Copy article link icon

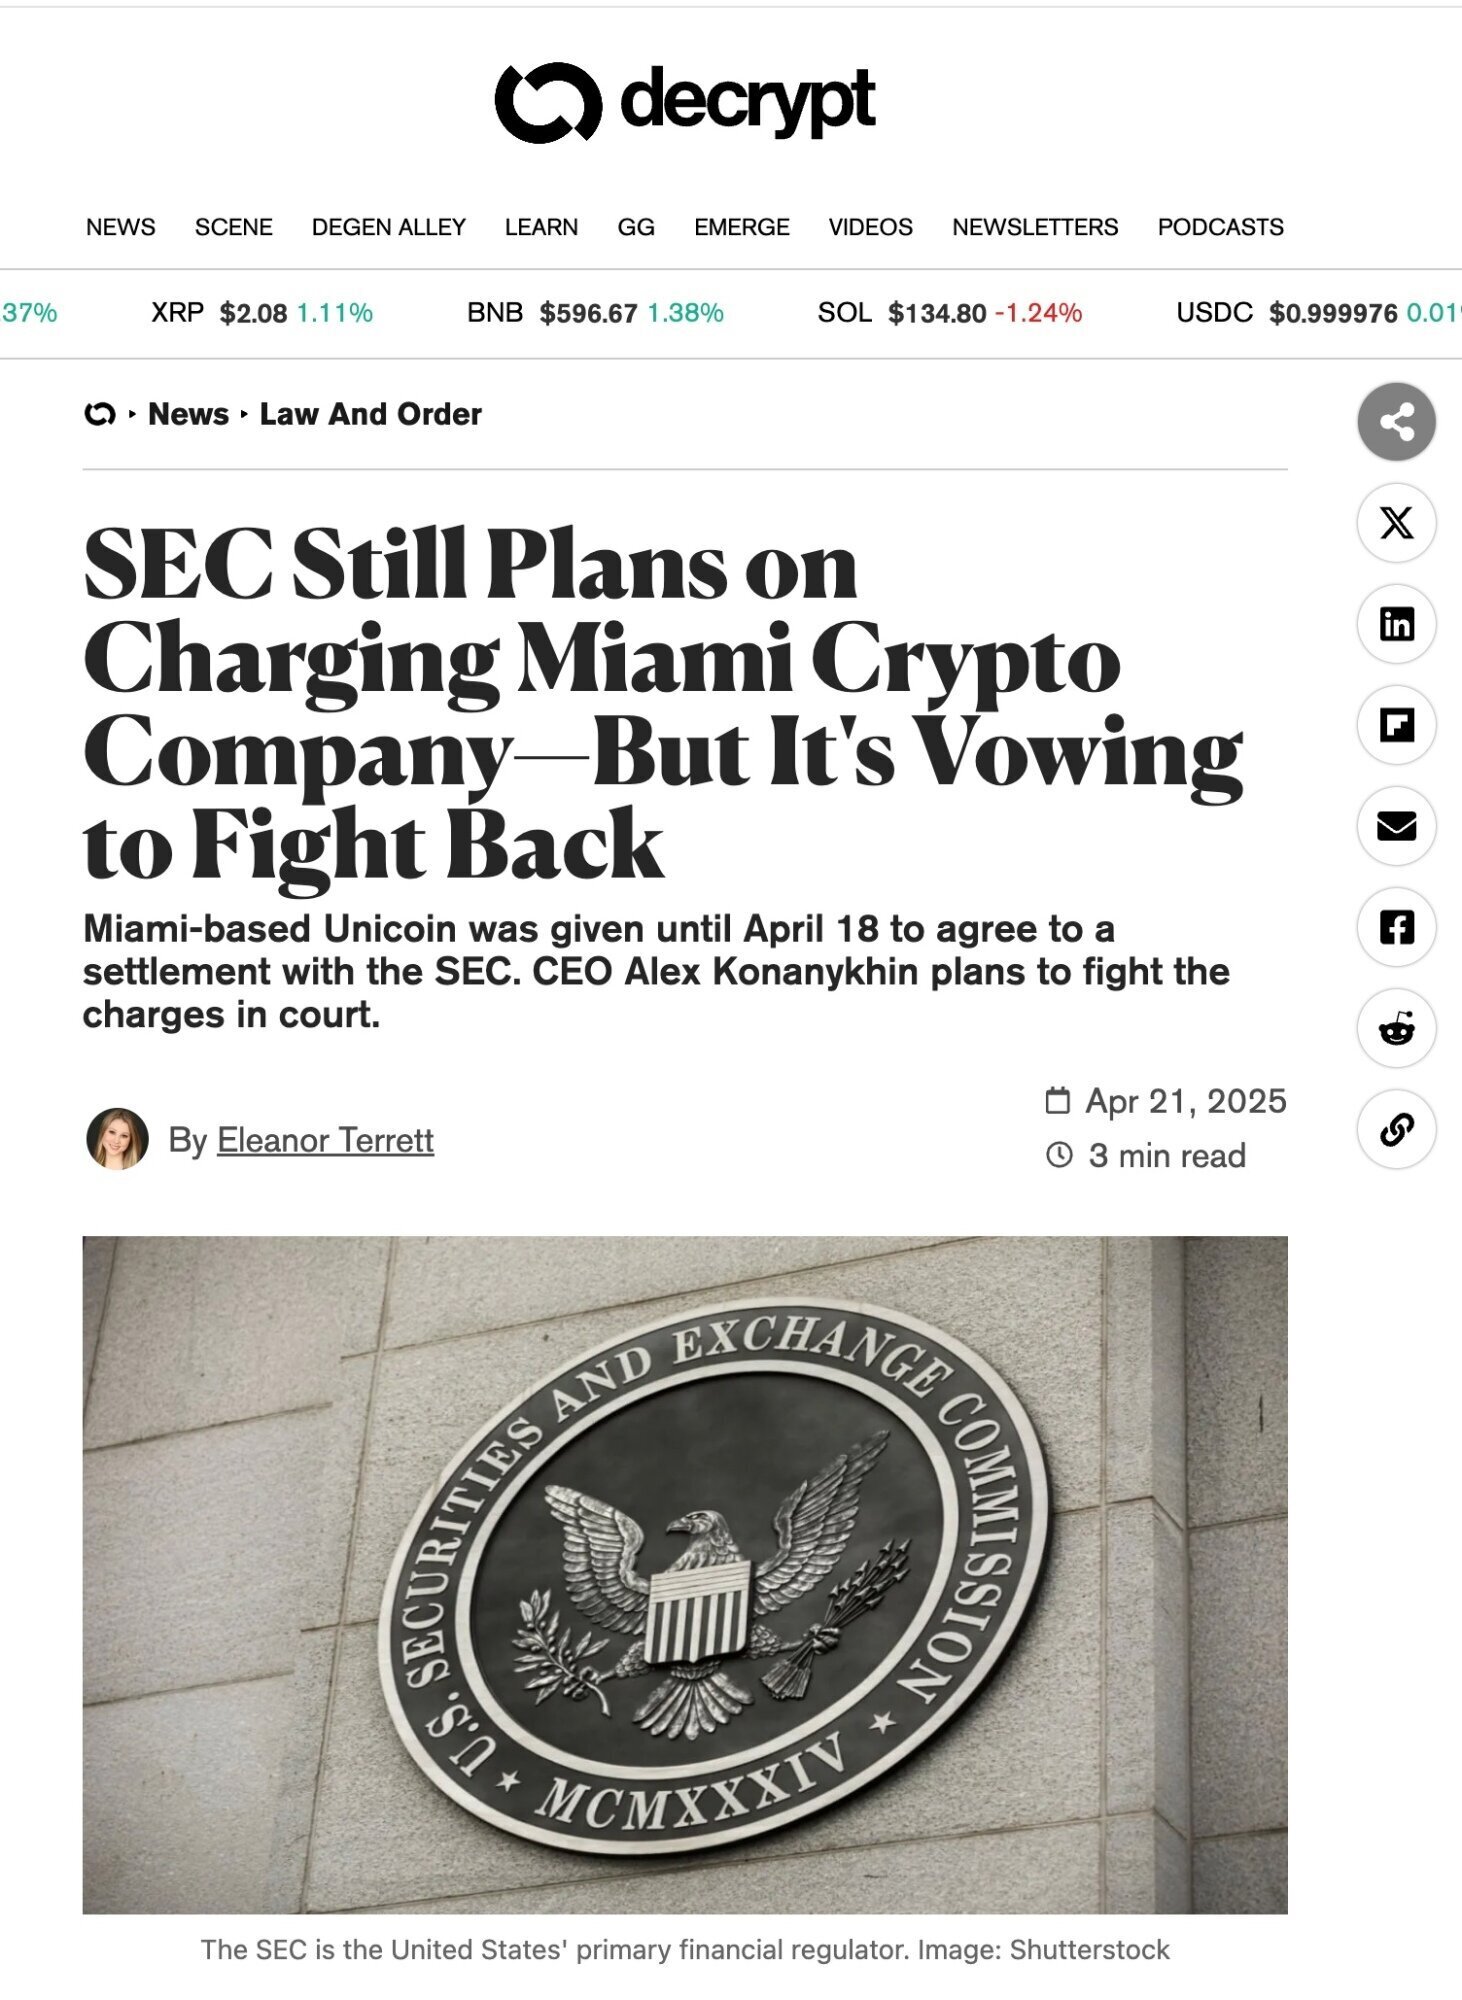(1396, 1130)
